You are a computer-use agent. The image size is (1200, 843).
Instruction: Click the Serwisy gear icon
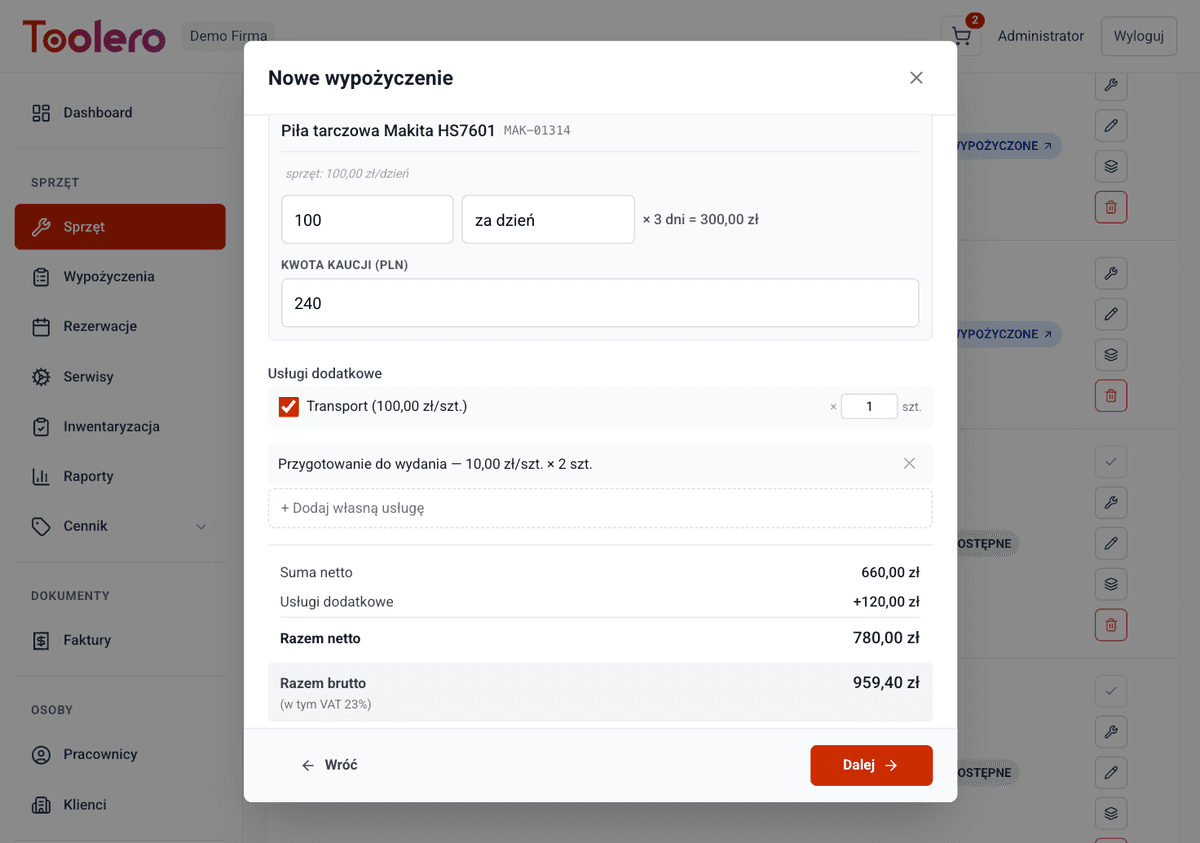click(x=41, y=377)
